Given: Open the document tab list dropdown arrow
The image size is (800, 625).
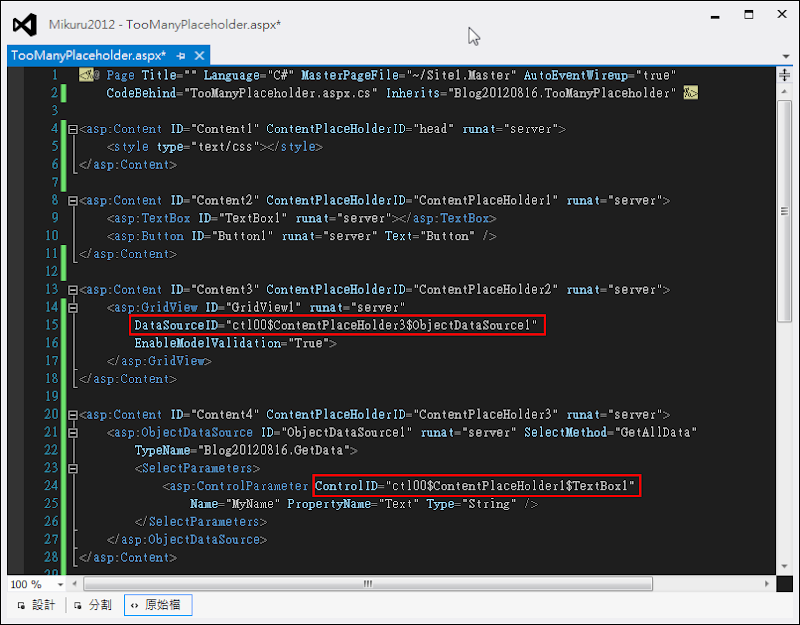Looking at the screenshot, I should pyautogui.click(x=786, y=56).
